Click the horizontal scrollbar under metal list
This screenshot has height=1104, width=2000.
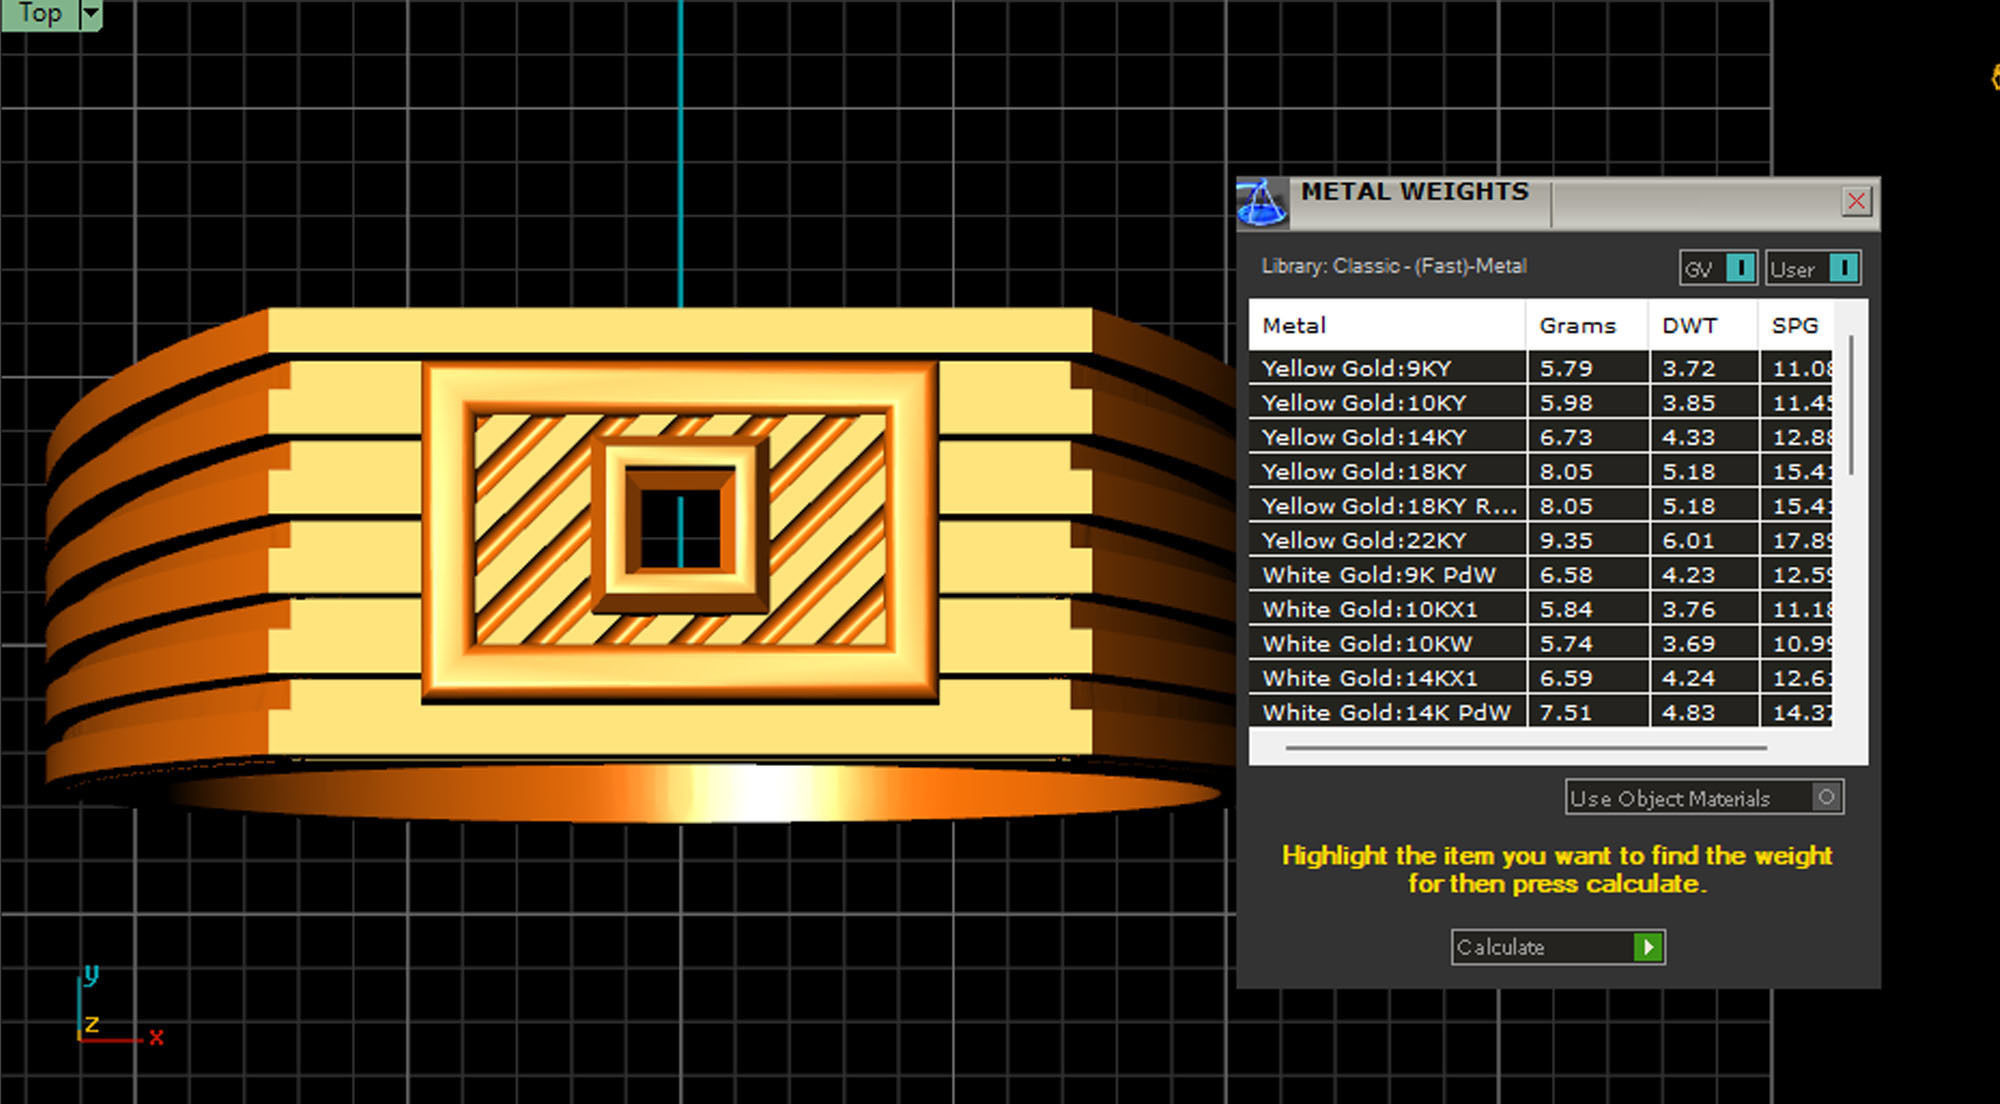click(x=1525, y=747)
